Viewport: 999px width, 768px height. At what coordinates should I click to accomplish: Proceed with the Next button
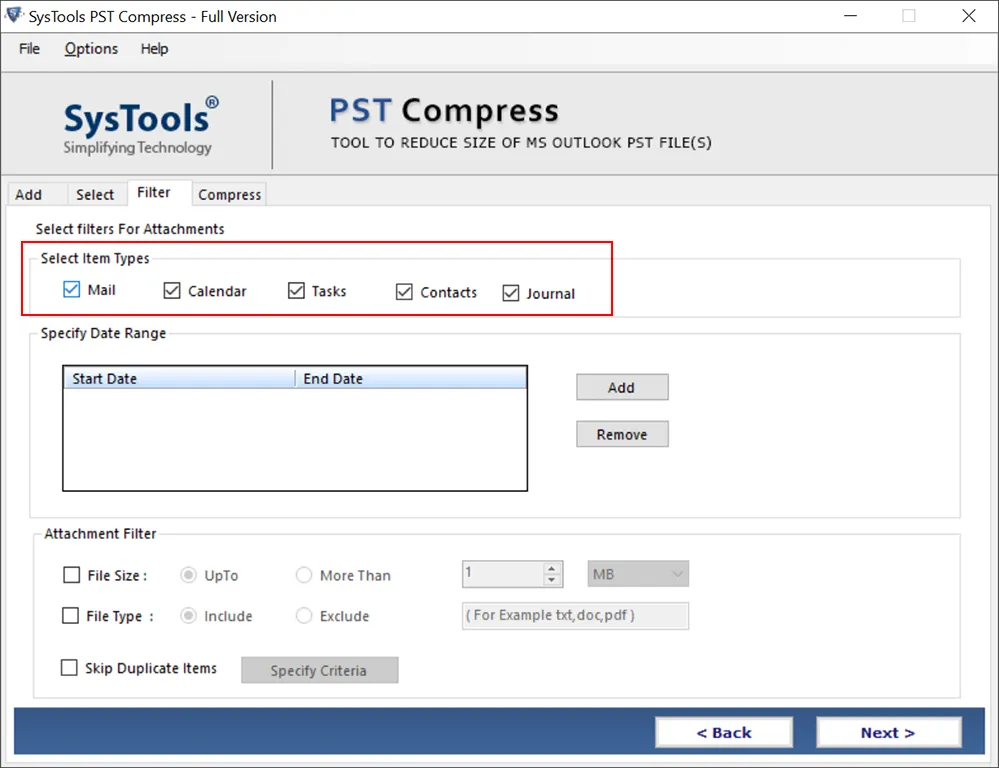(x=888, y=732)
